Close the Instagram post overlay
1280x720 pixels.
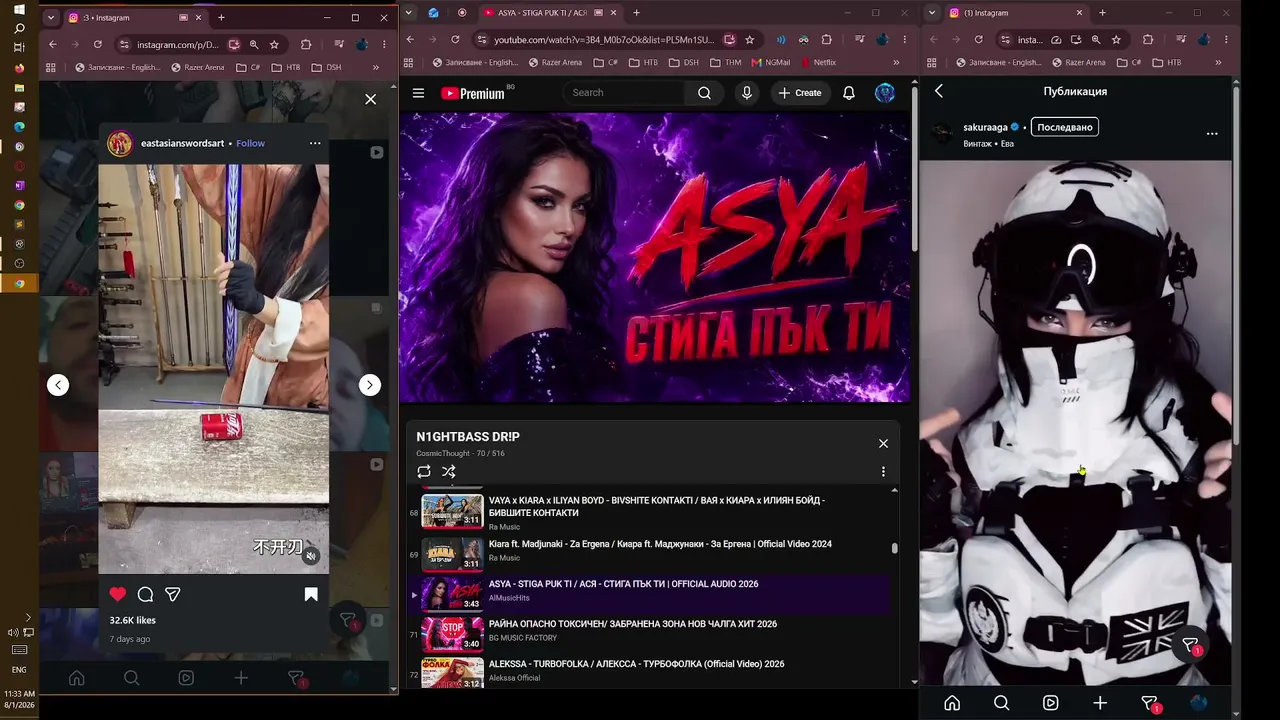(371, 99)
